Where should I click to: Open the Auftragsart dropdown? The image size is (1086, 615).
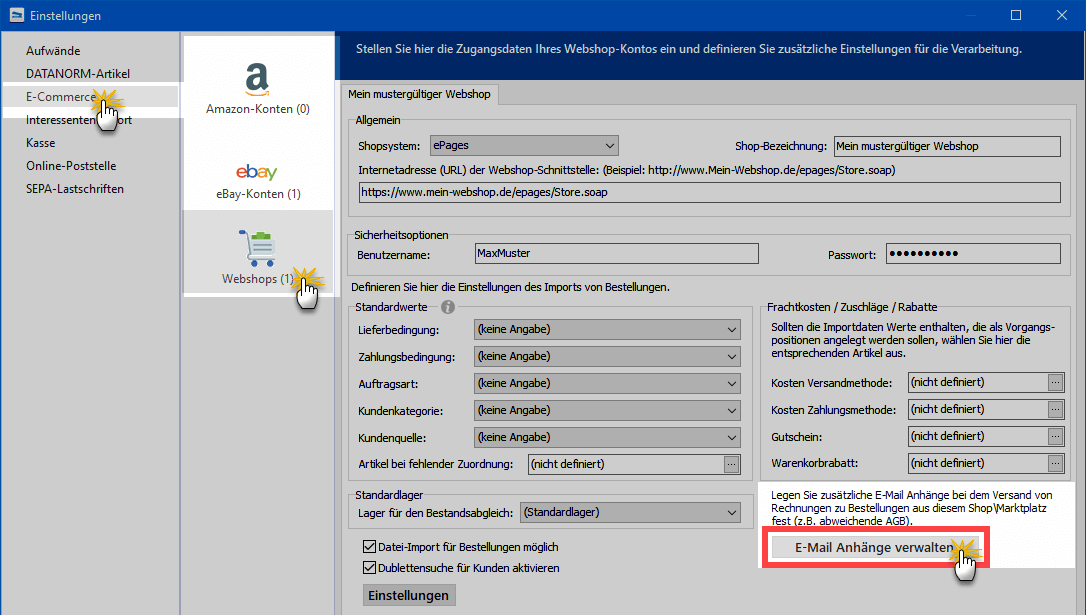point(607,384)
